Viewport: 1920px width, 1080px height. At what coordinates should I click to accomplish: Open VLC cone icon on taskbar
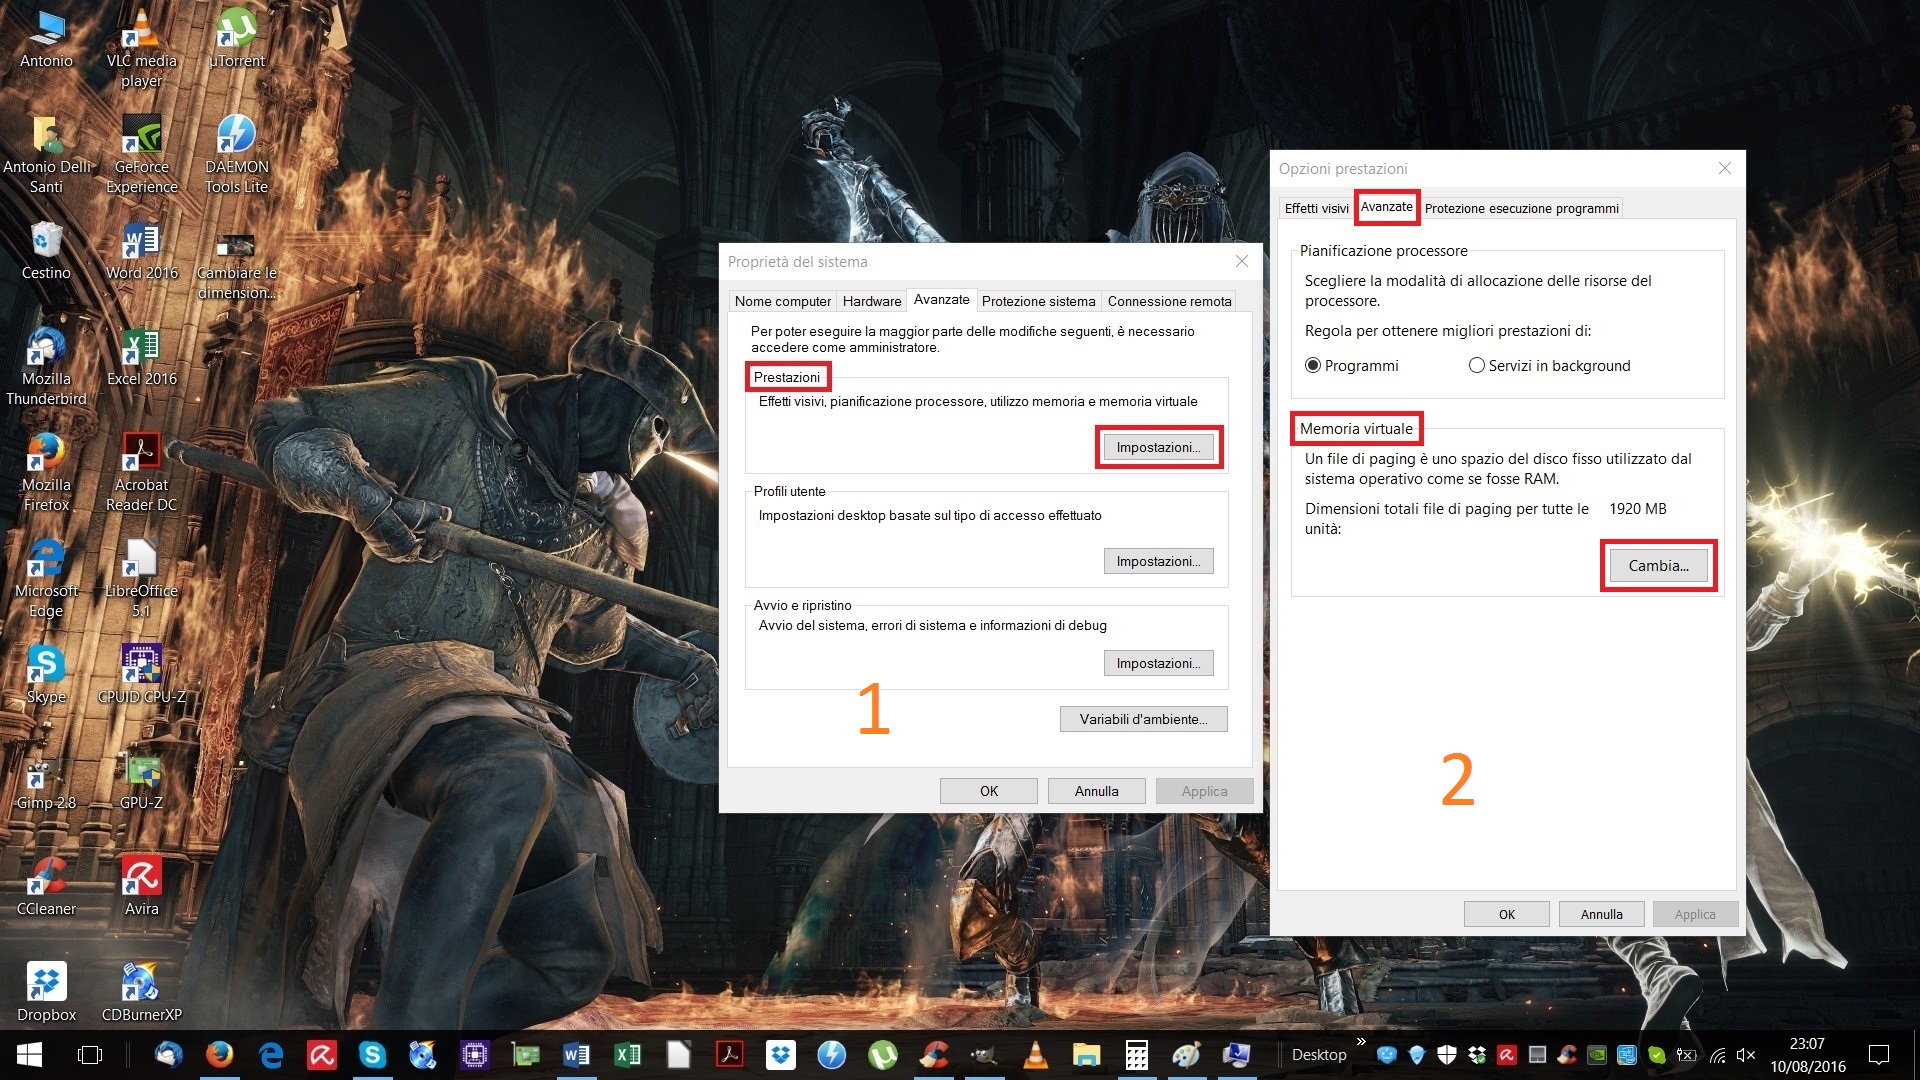click(1035, 1055)
